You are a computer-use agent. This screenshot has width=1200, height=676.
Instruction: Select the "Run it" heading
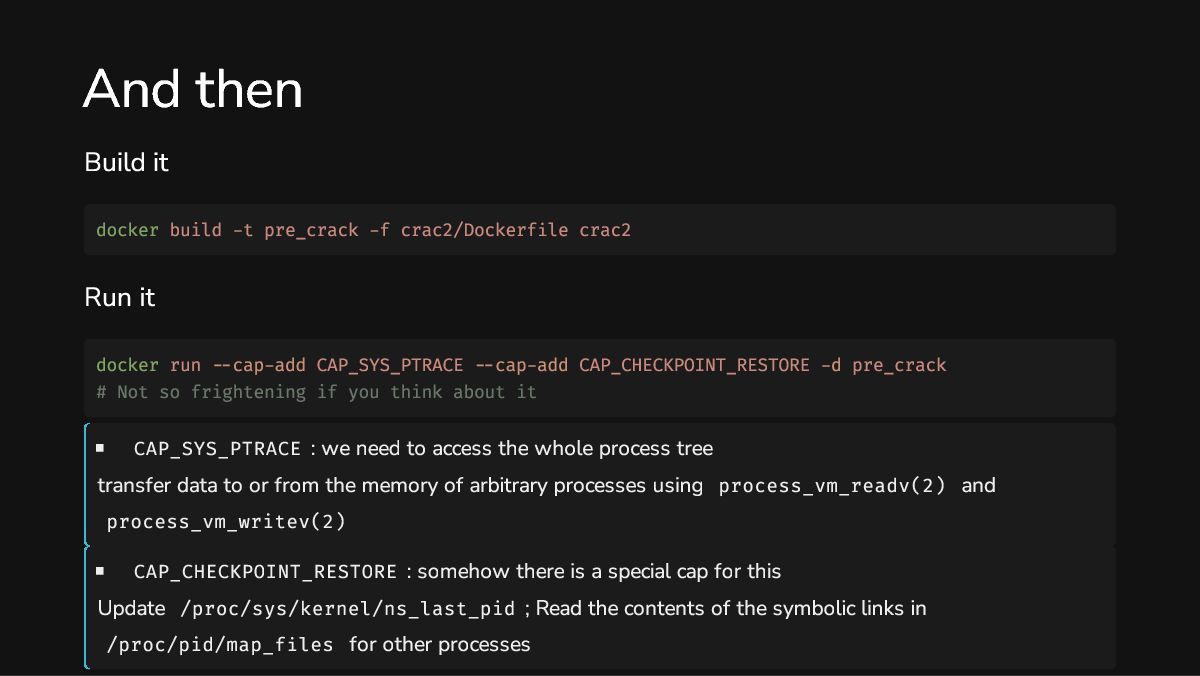tap(120, 298)
